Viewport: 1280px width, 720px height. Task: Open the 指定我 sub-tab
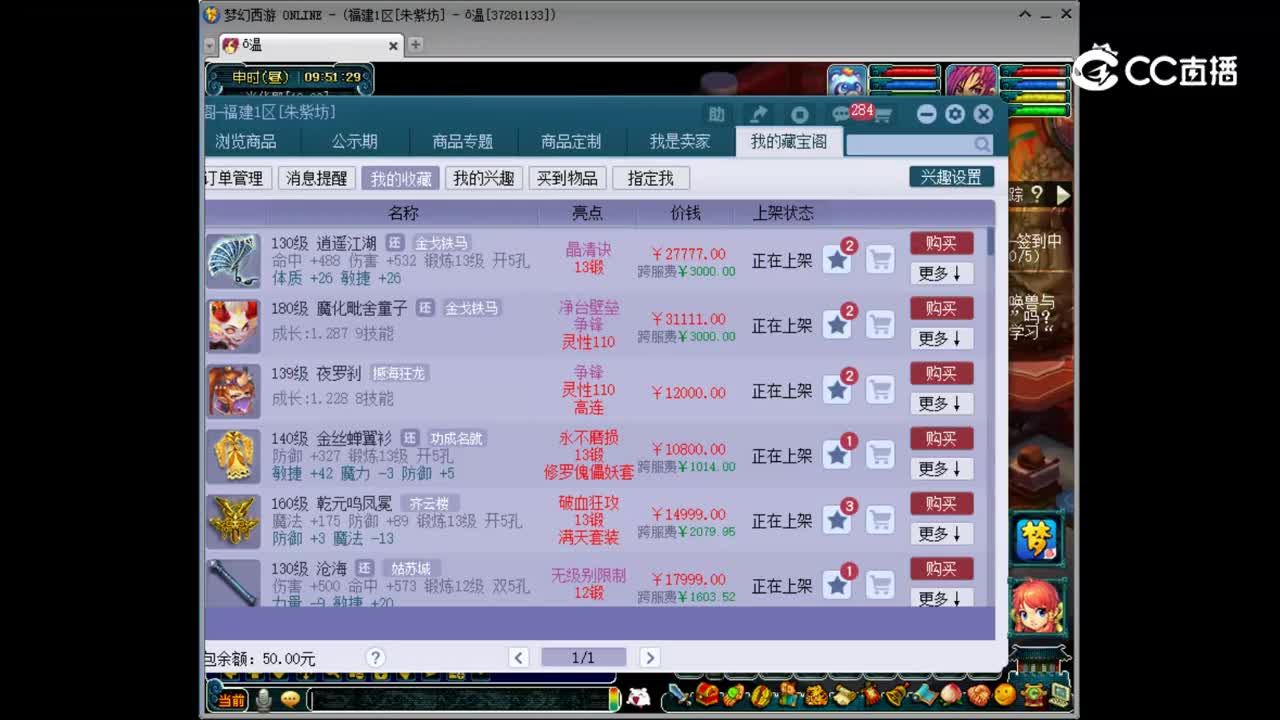pos(651,178)
